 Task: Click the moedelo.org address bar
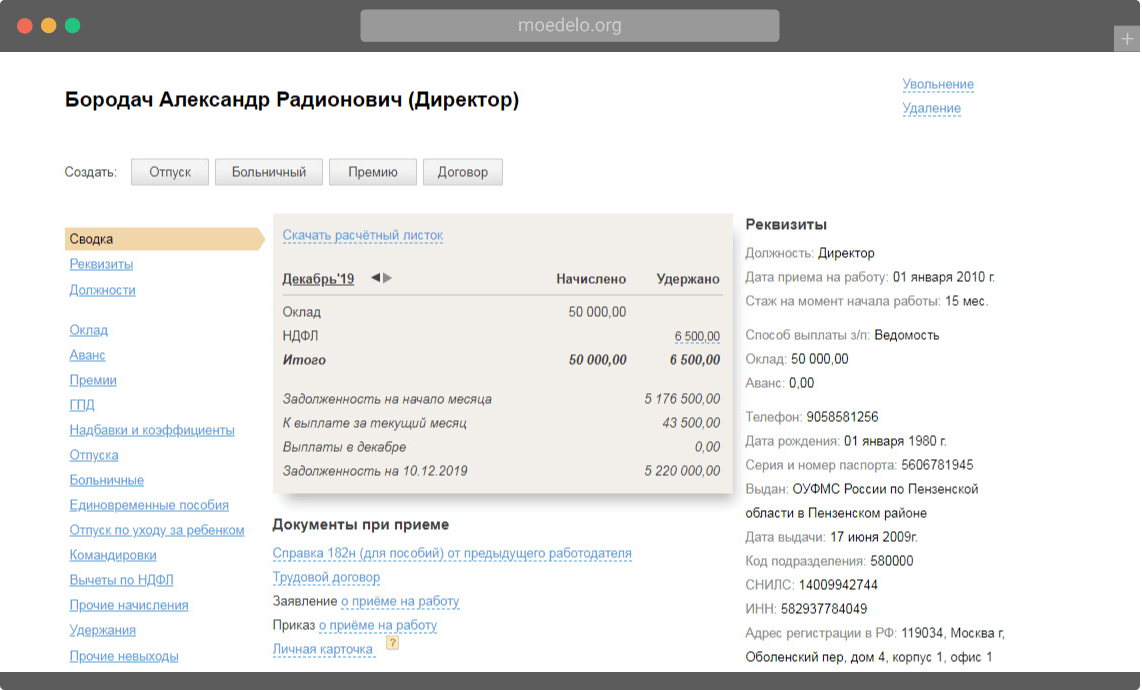[569, 26]
